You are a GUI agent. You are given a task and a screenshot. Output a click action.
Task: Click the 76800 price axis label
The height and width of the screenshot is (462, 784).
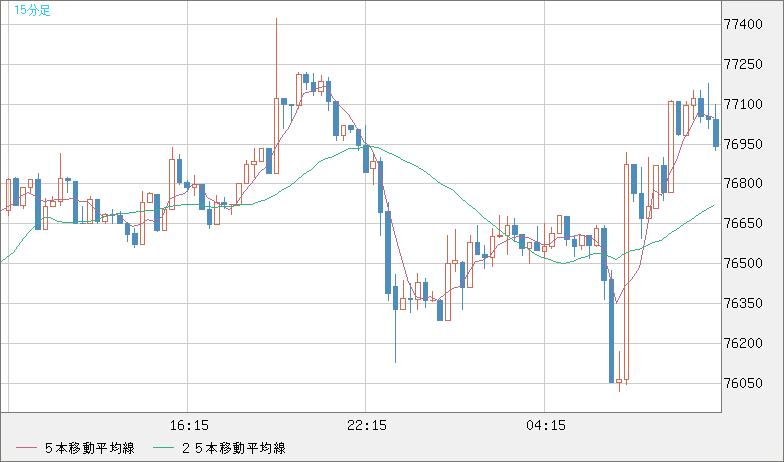click(744, 184)
